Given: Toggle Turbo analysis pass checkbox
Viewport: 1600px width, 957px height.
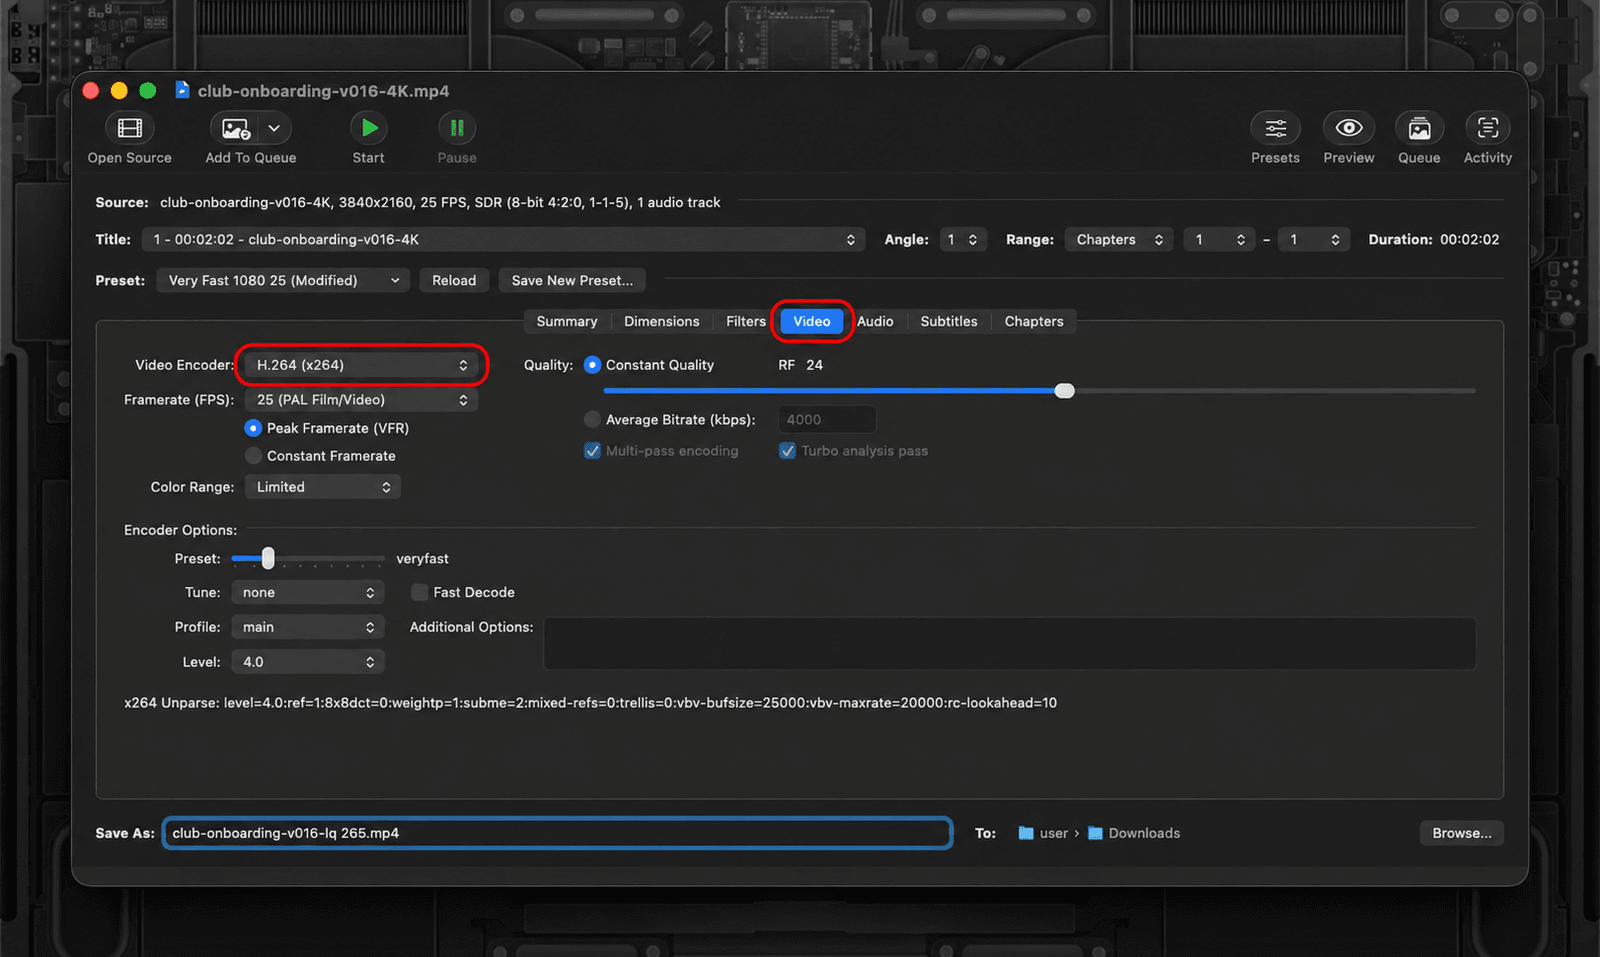Looking at the screenshot, I should pos(787,451).
